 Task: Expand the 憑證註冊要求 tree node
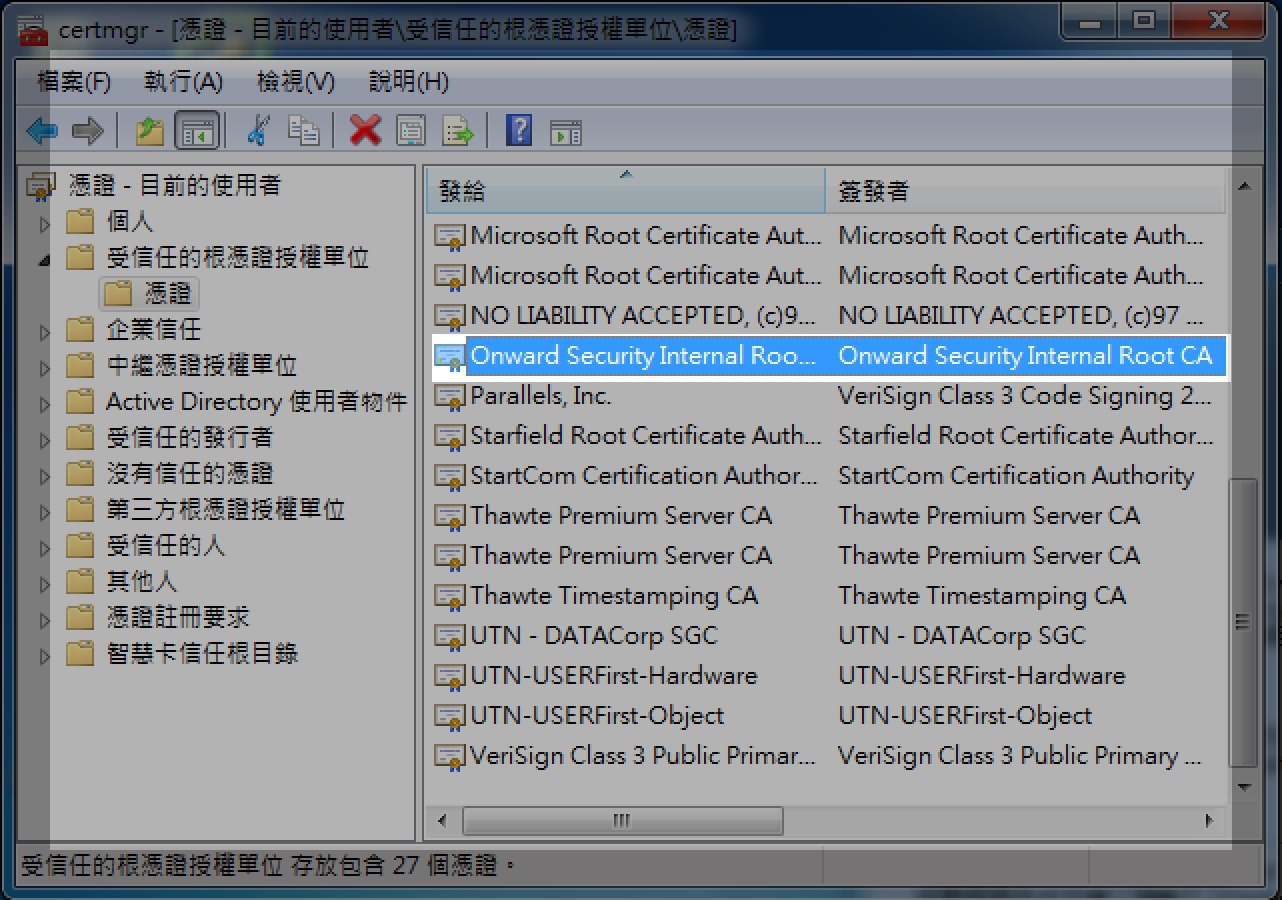point(45,620)
